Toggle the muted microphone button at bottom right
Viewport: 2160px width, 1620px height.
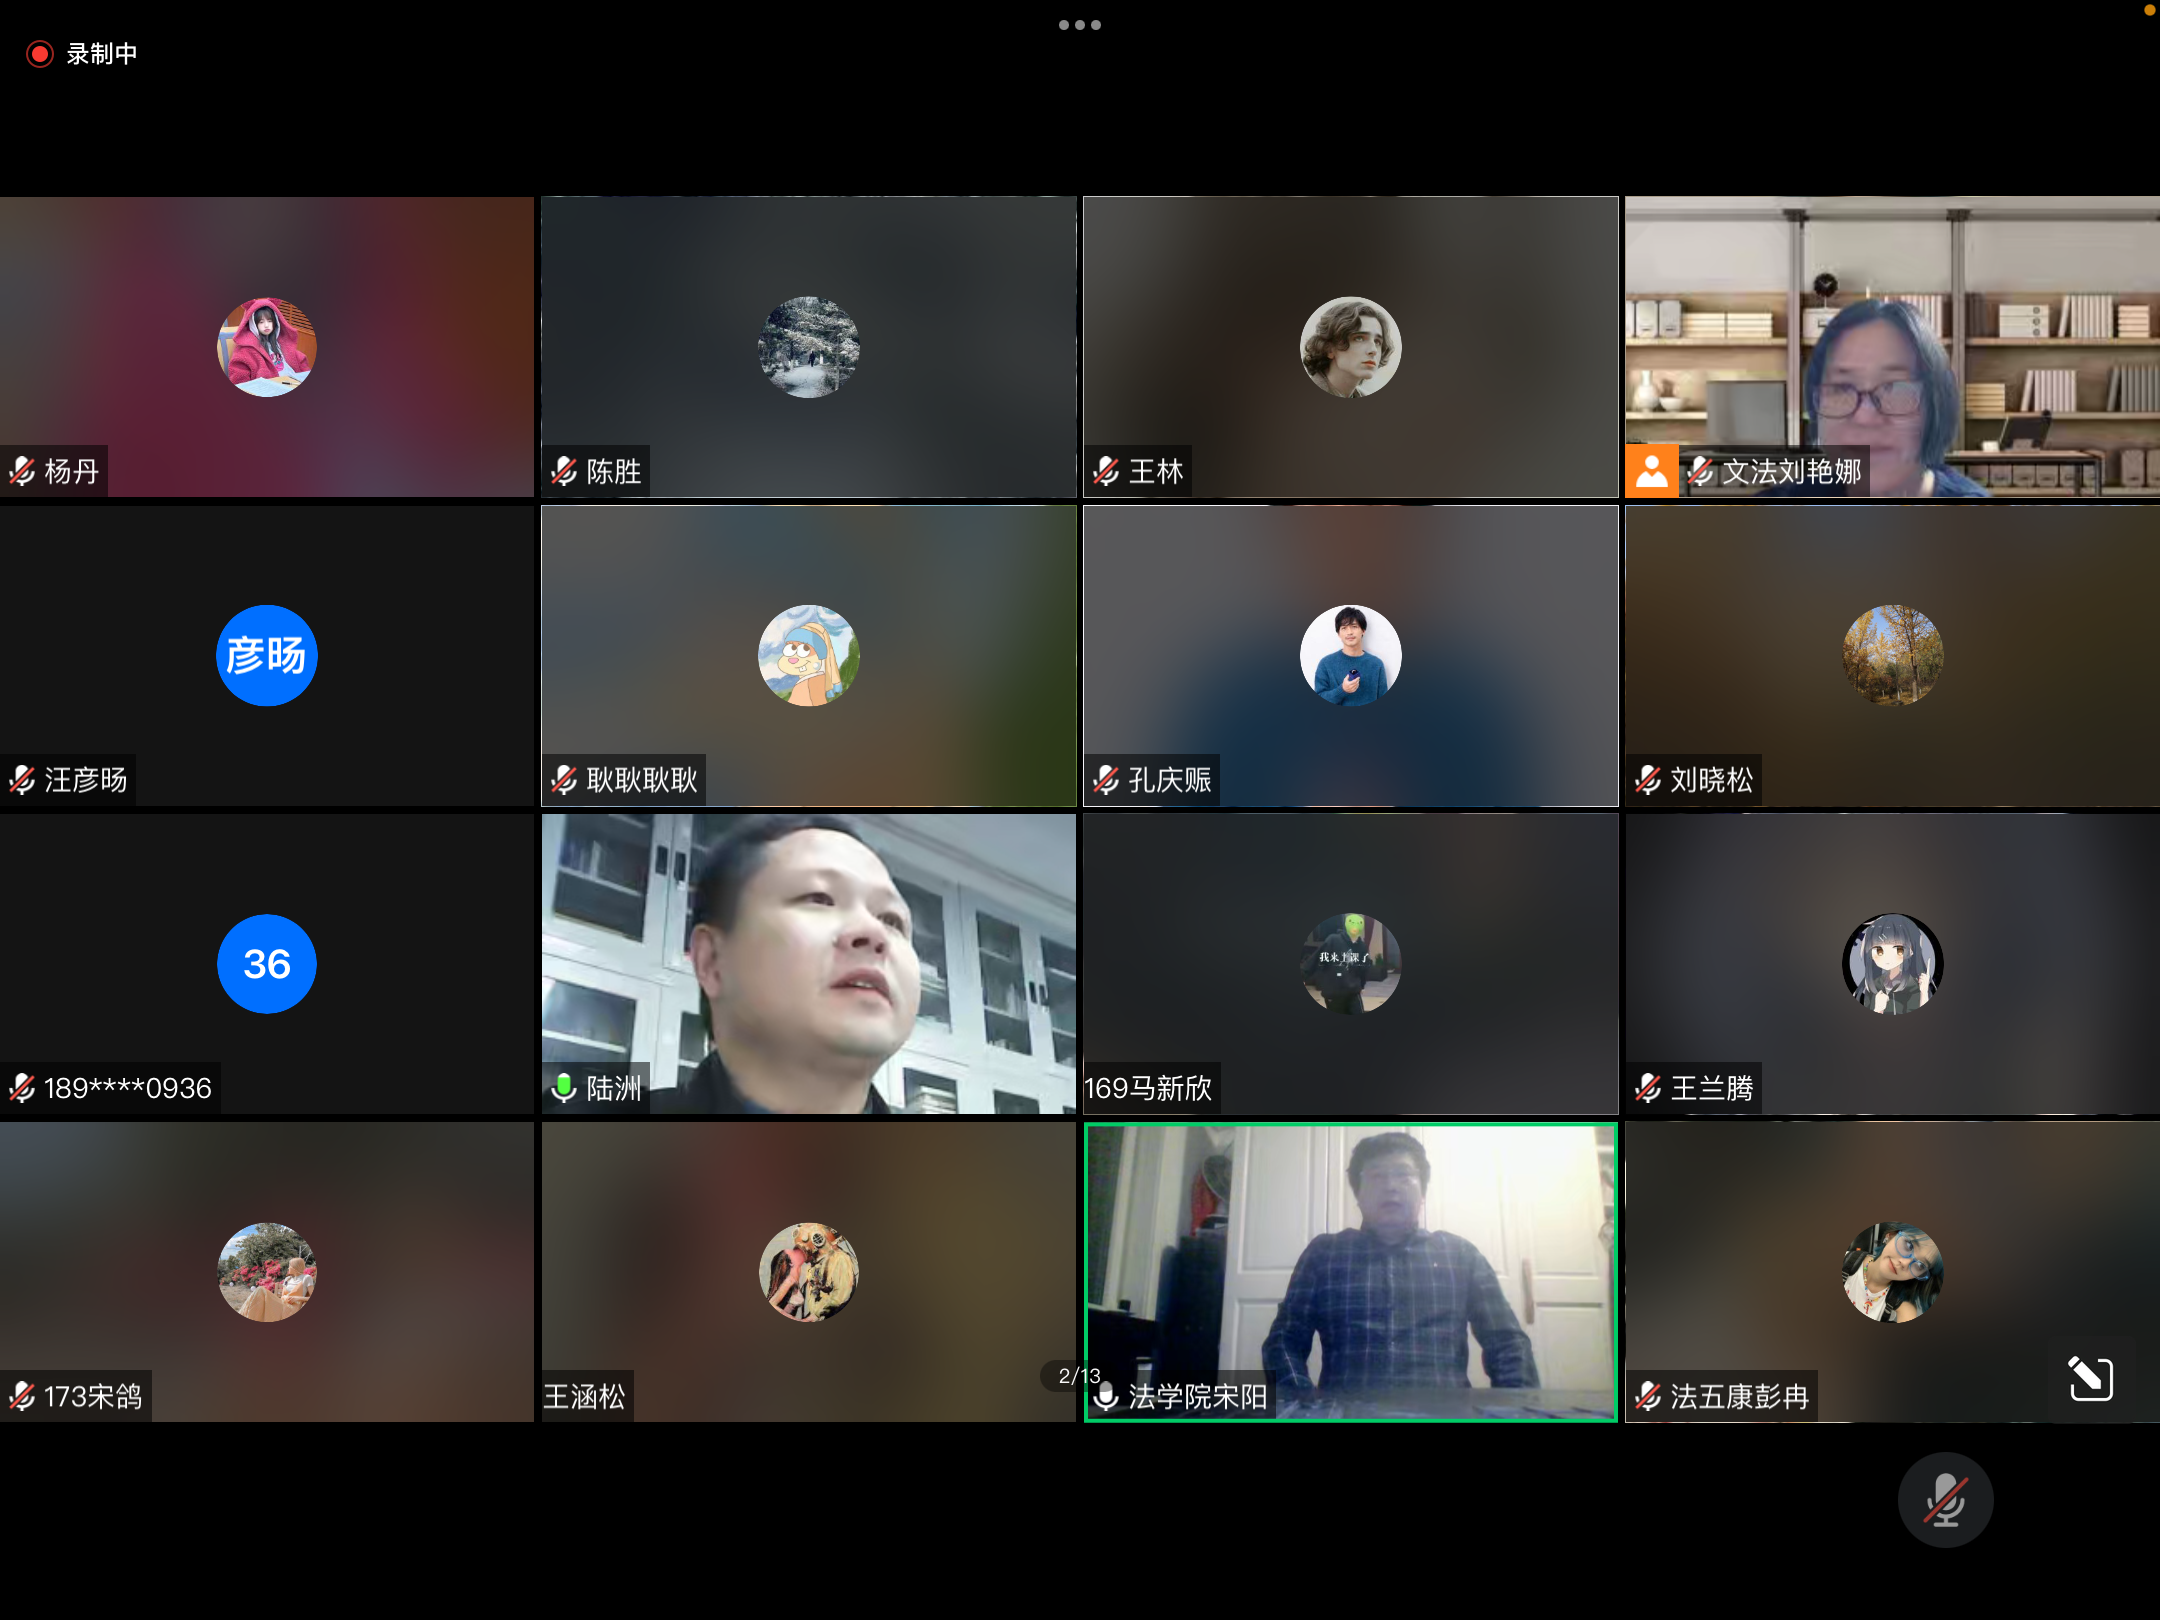[x=1945, y=1500]
